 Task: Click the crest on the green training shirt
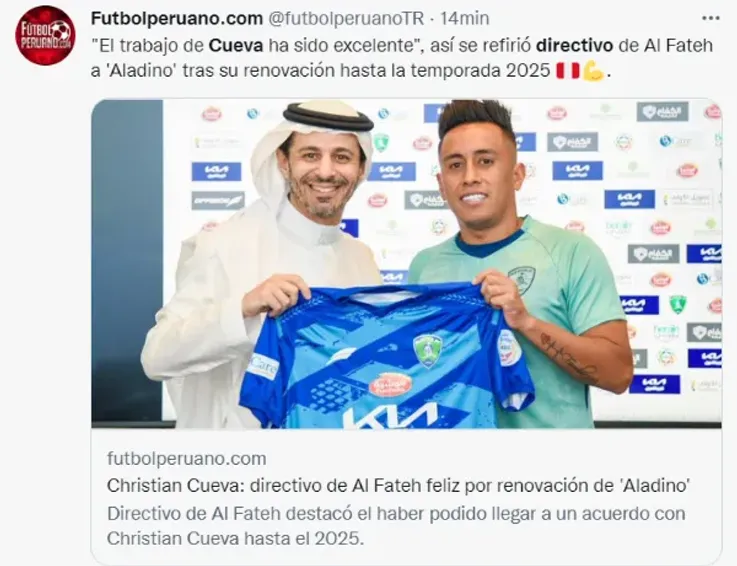[x=522, y=279]
